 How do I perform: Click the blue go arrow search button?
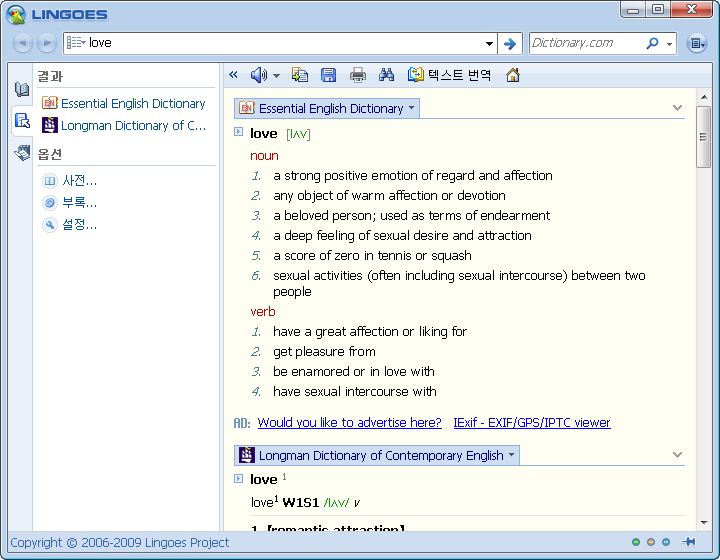point(510,44)
